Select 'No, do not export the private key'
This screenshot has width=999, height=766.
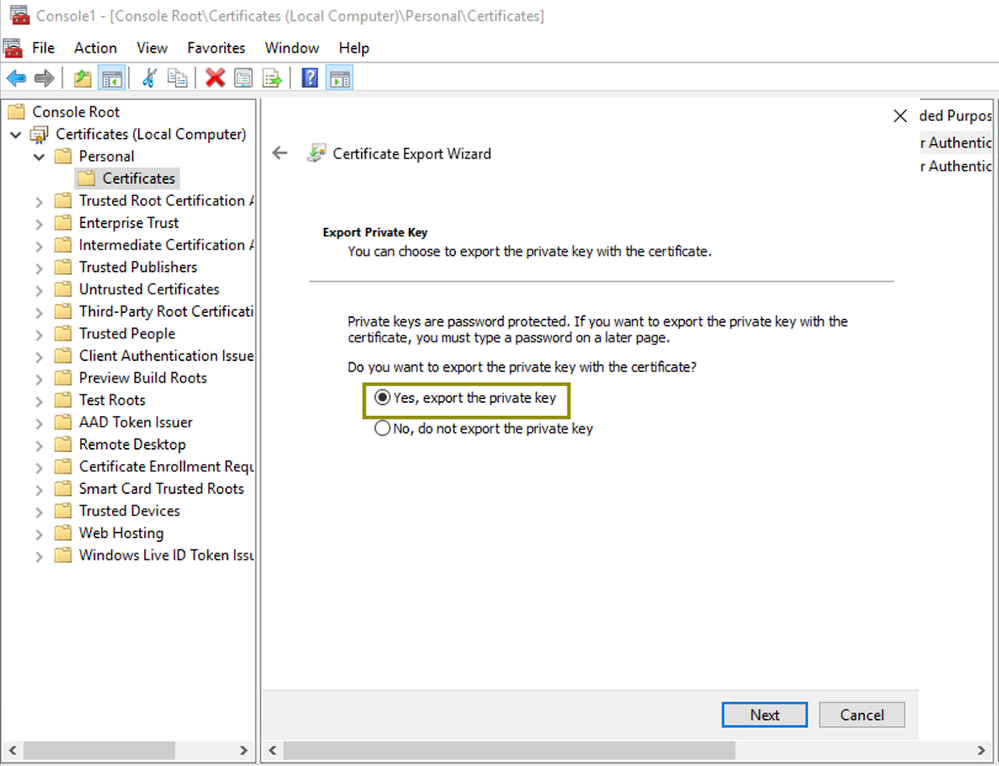click(x=382, y=429)
